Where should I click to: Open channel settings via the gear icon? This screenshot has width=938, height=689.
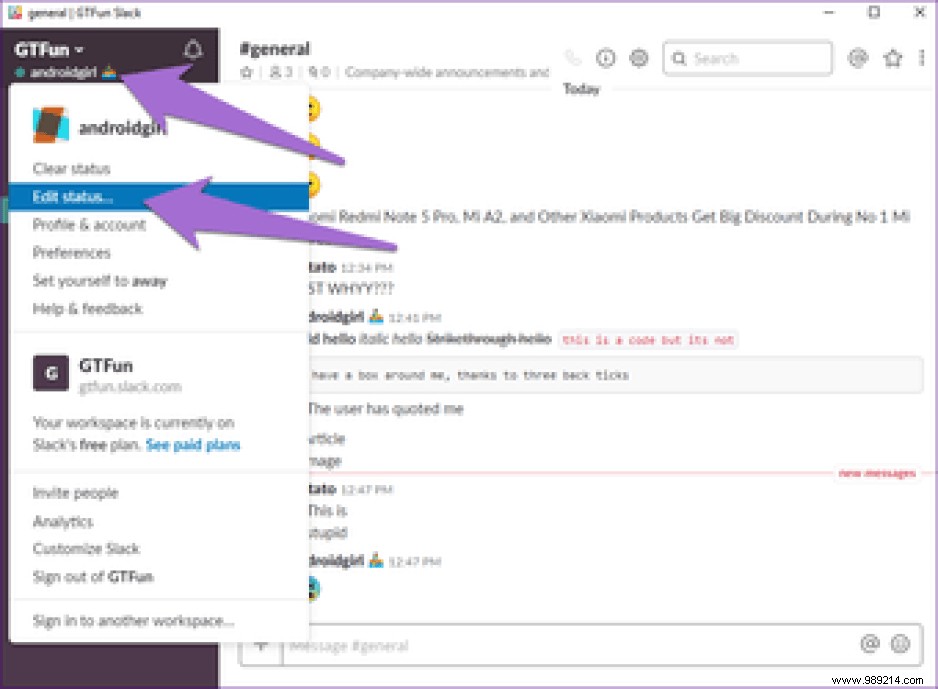tap(639, 58)
